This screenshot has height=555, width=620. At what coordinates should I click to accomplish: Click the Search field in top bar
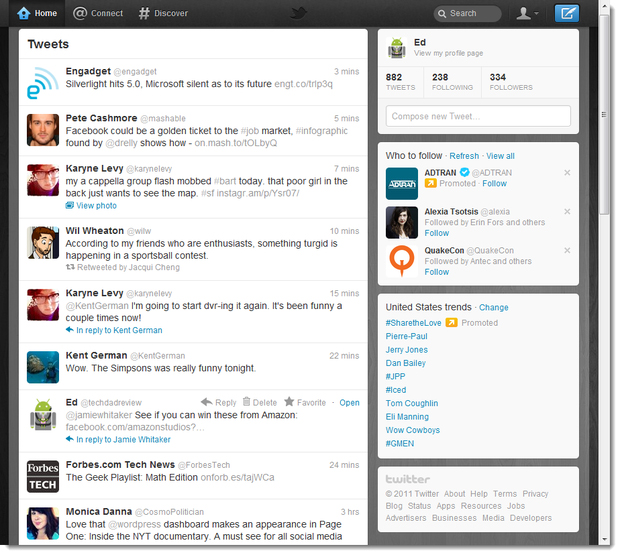[467, 13]
